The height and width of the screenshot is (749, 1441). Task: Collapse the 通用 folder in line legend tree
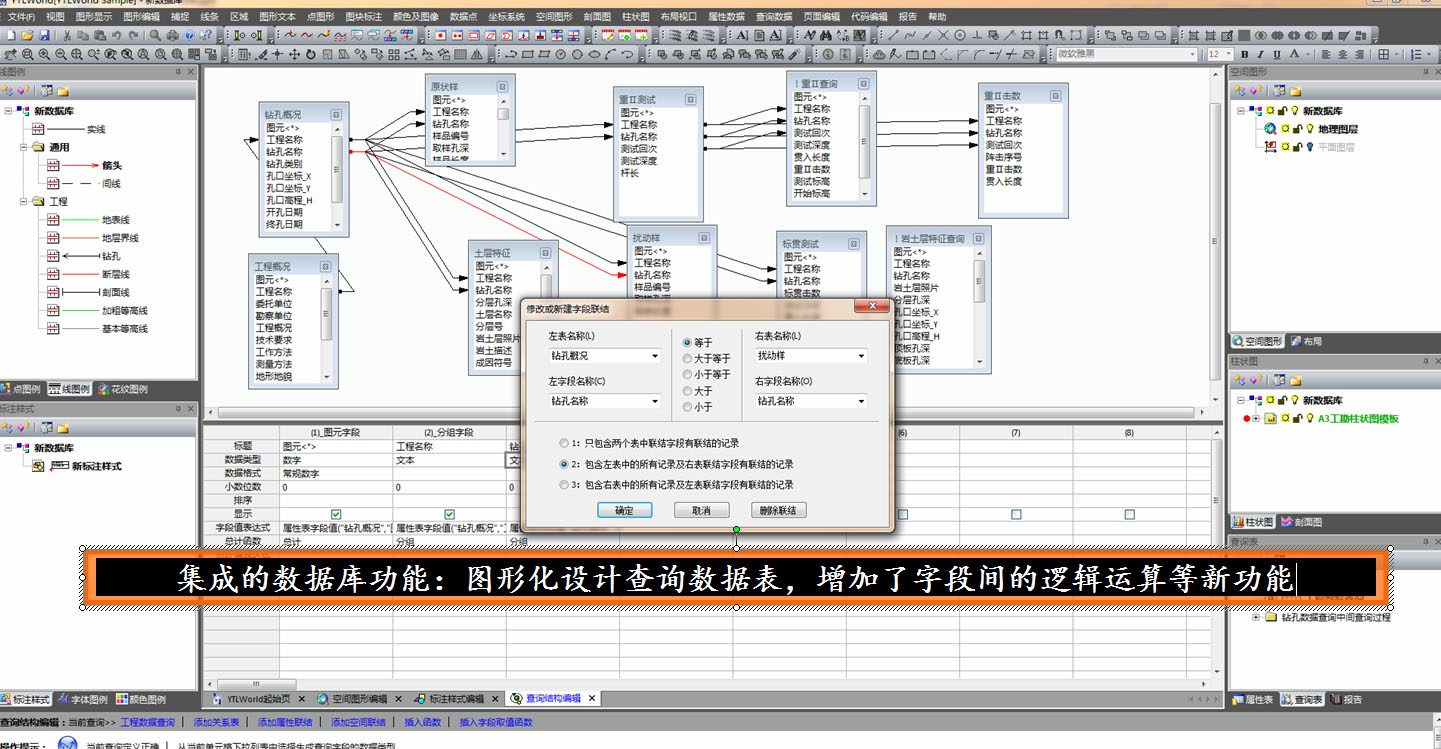click(22, 147)
